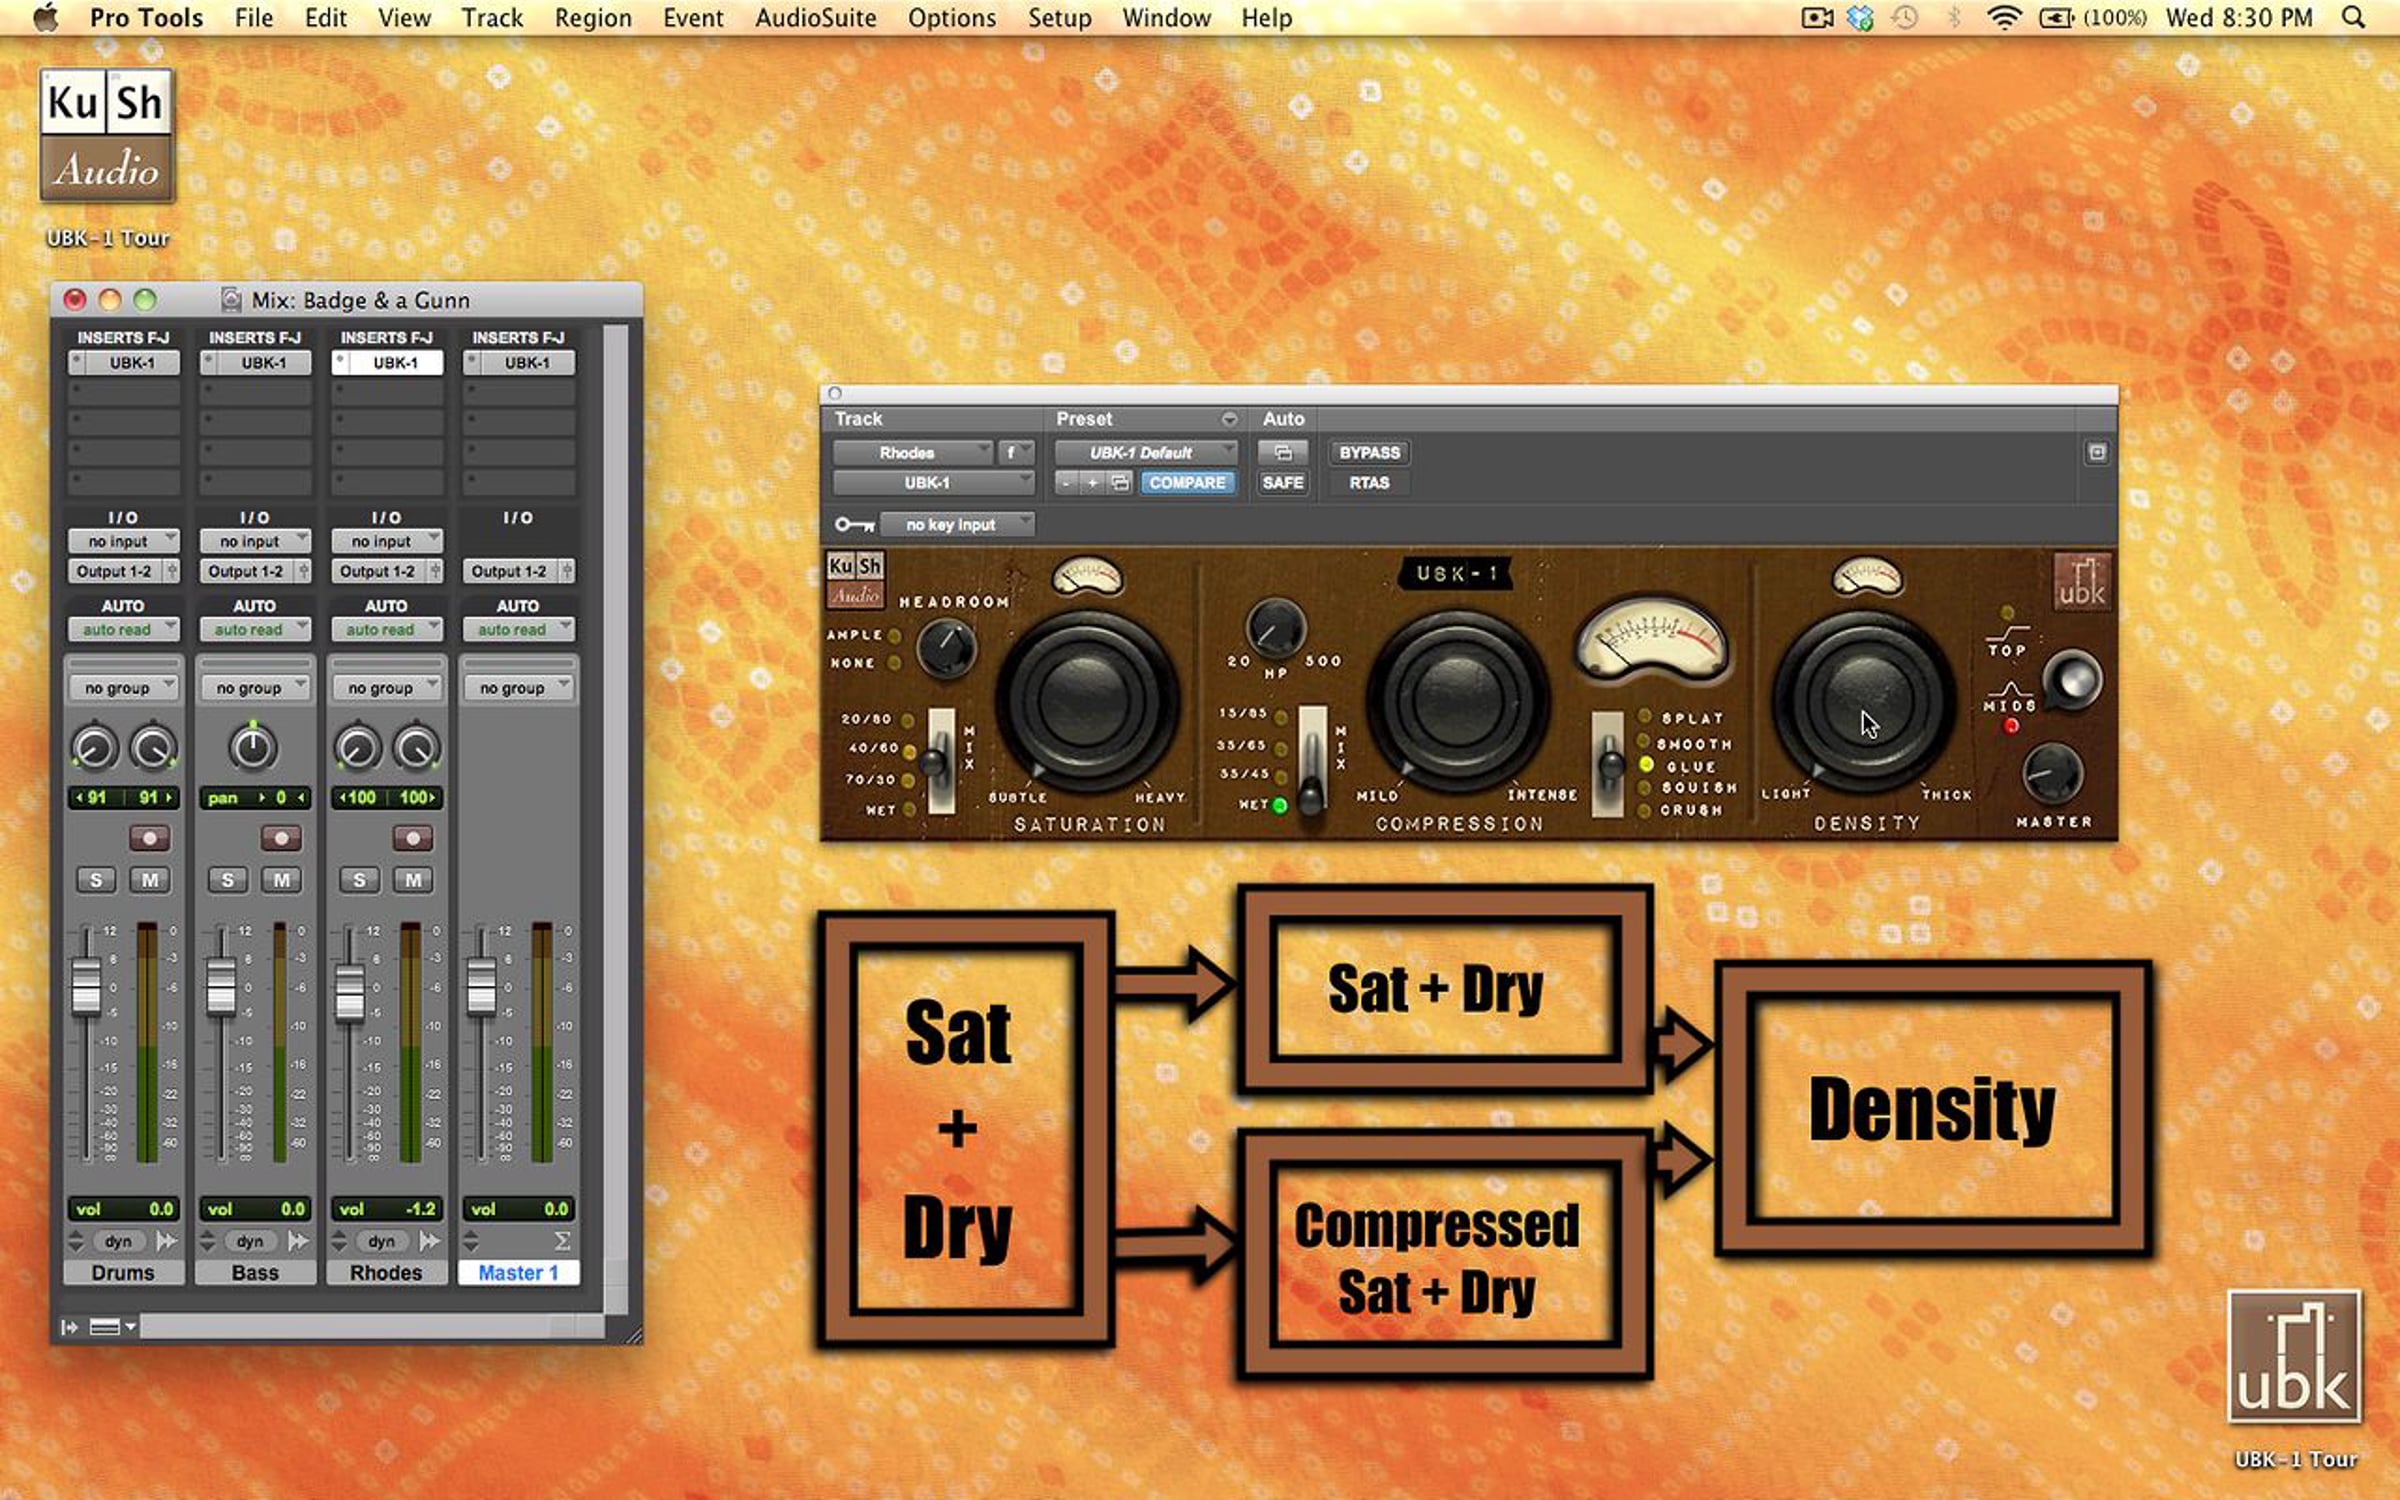Mute the Rhodes track

413,880
